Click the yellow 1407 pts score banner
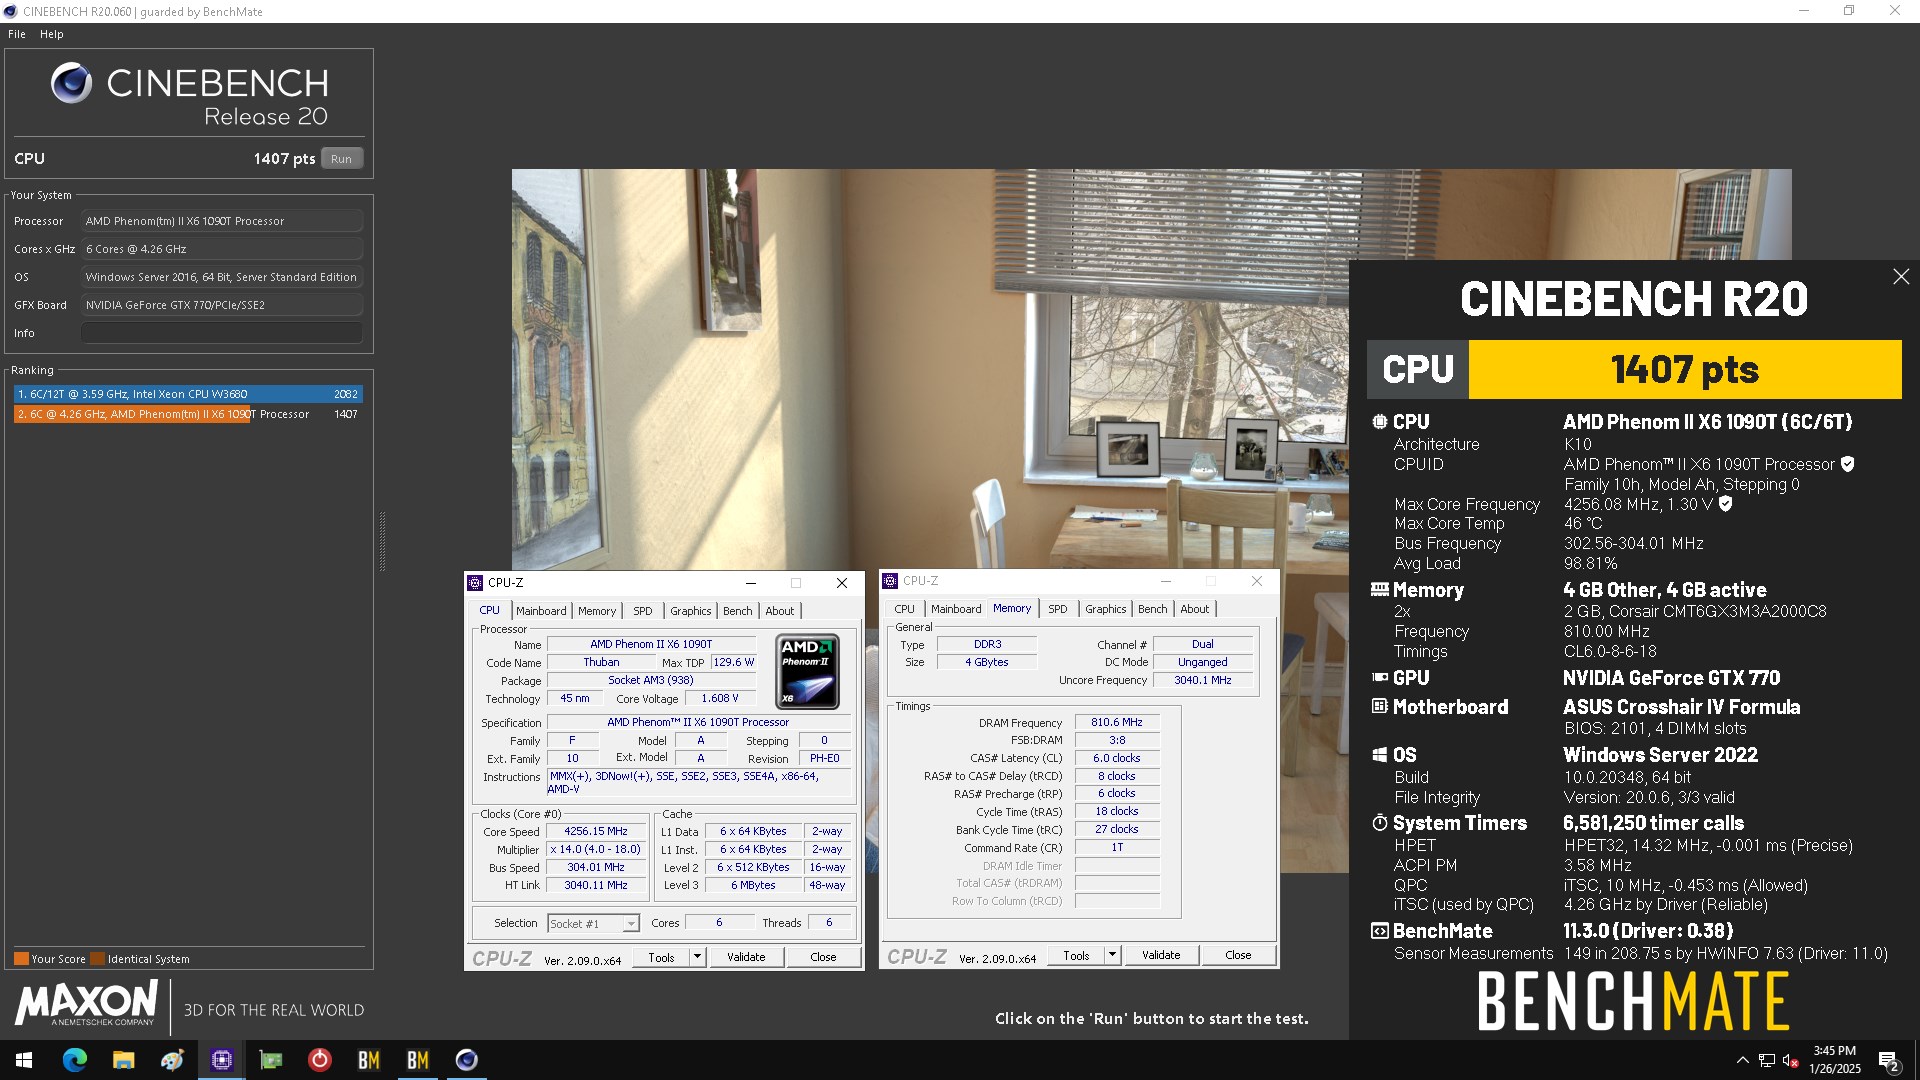Screen dimensions: 1920x1080 pyautogui.click(x=1685, y=369)
